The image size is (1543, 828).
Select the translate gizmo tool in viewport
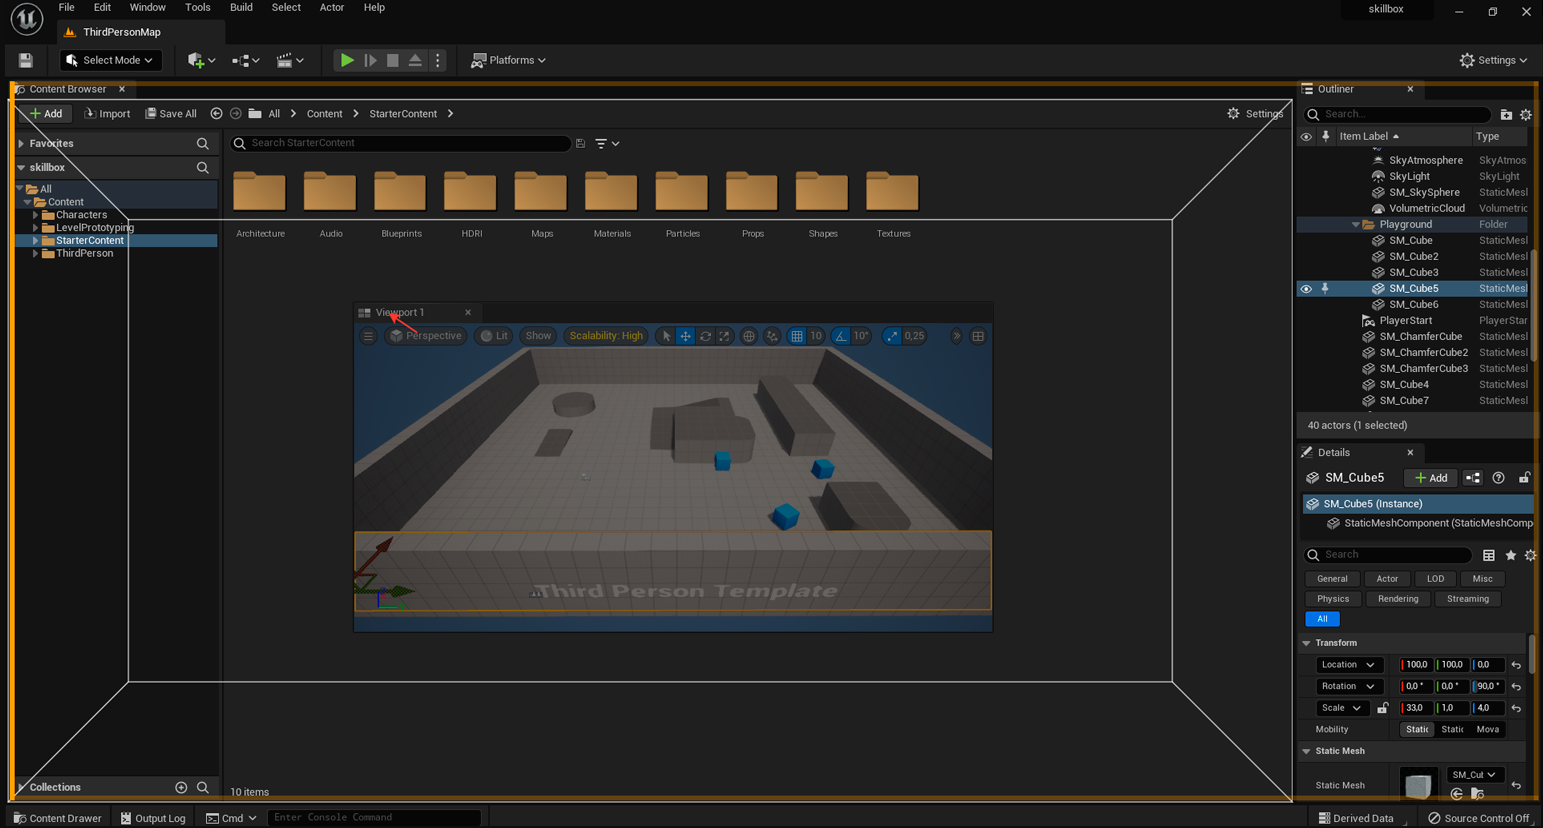[685, 336]
